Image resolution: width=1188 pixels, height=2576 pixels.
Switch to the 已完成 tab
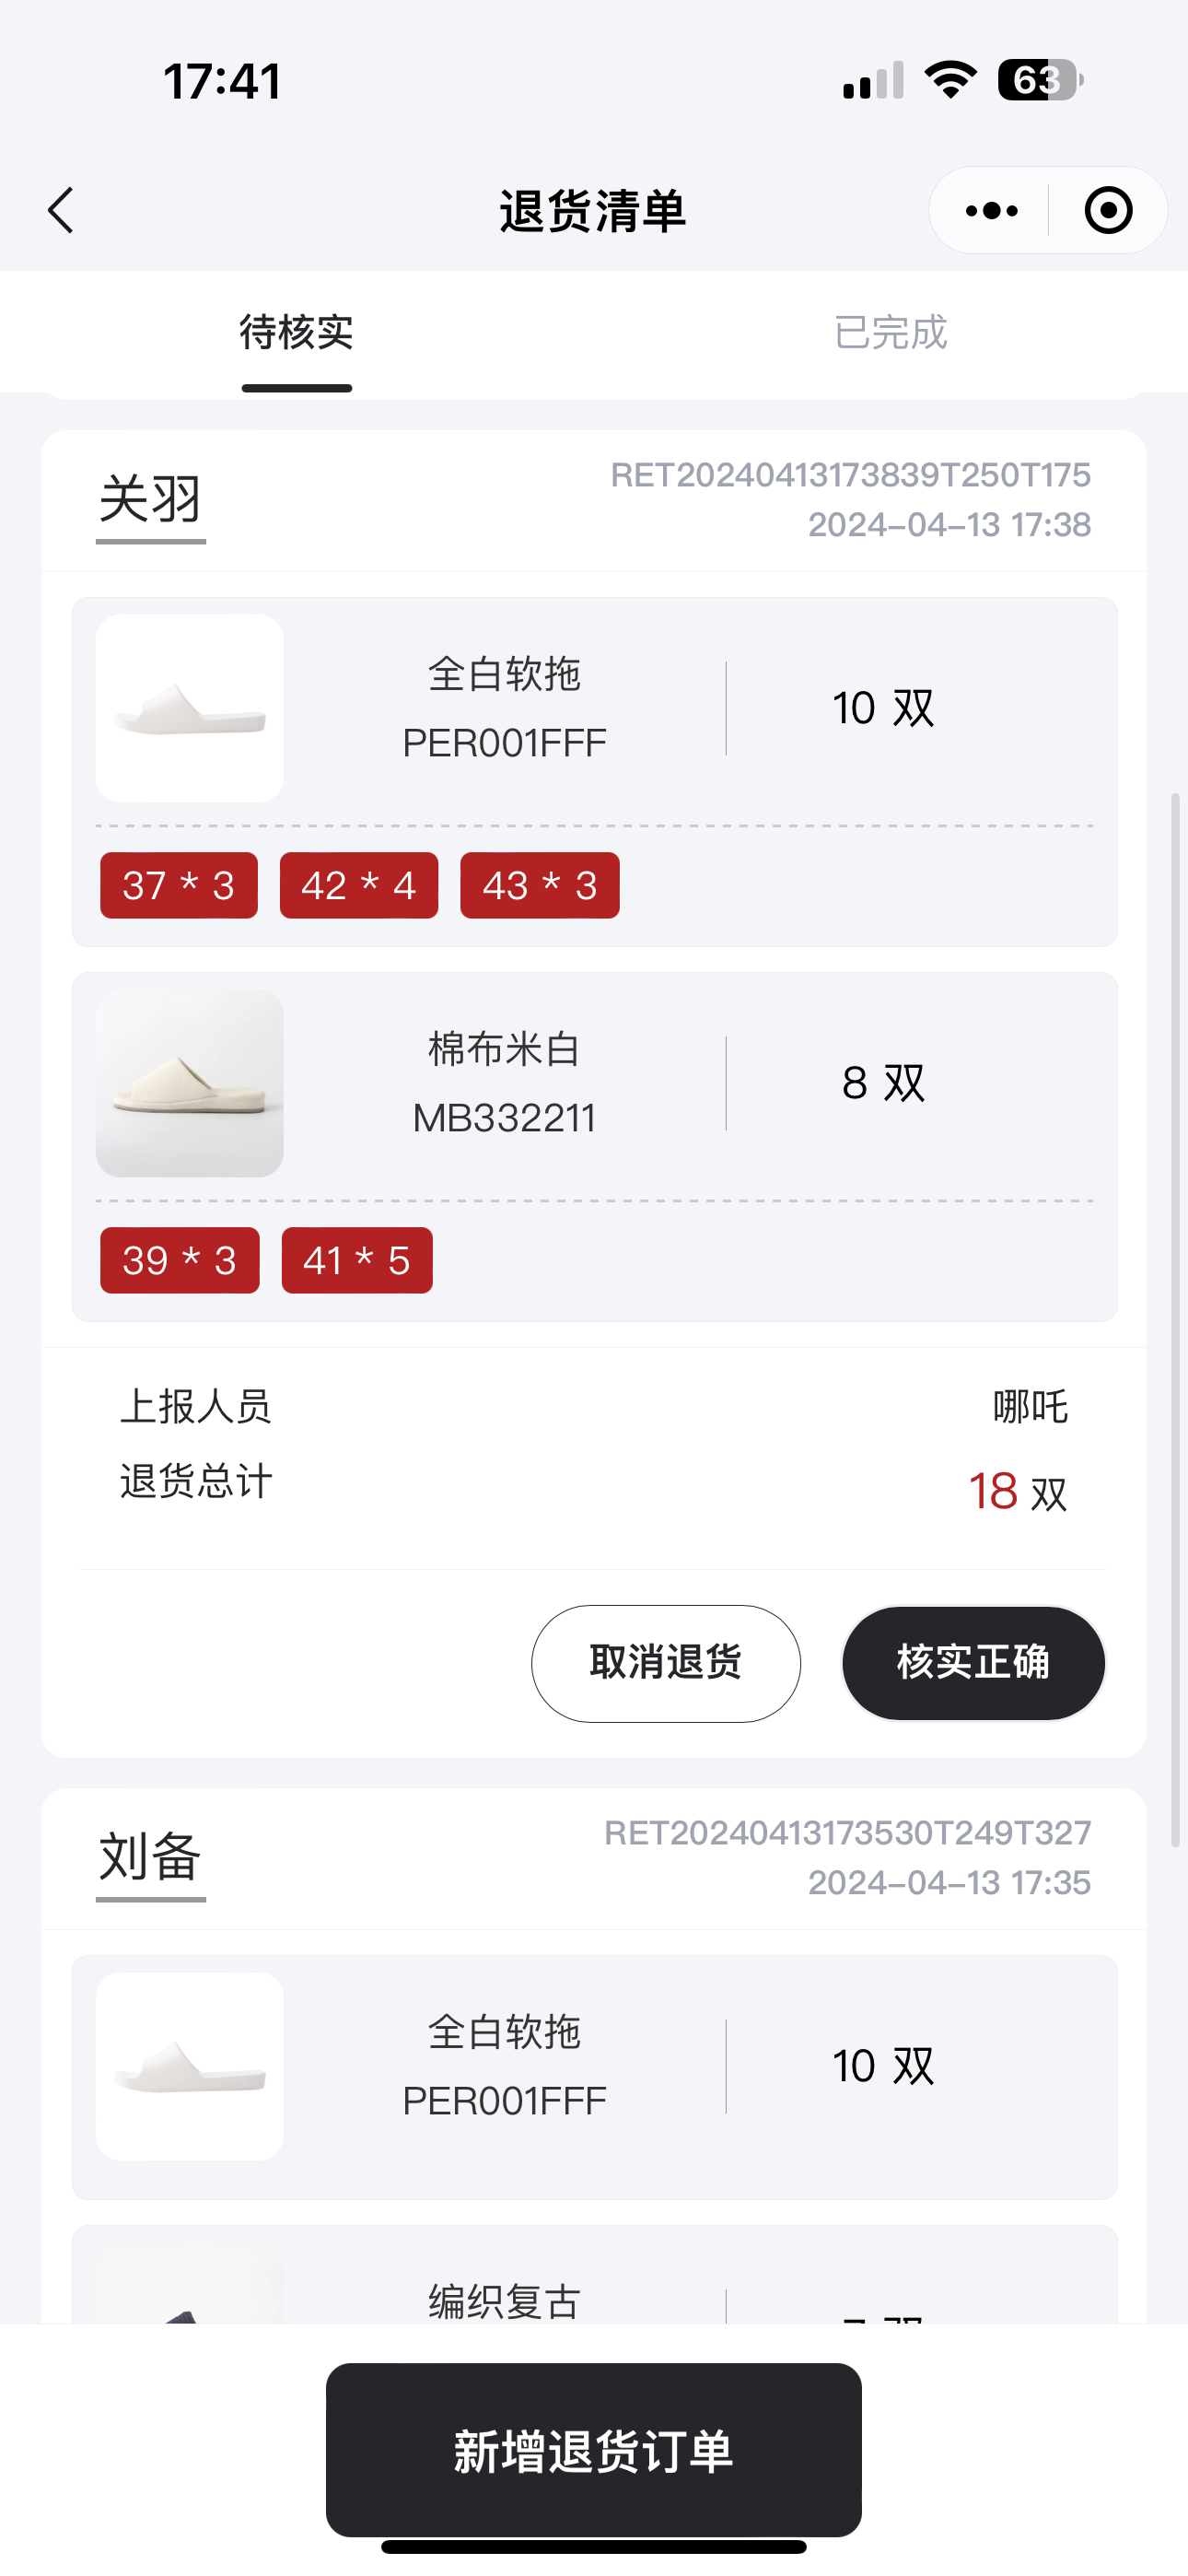click(890, 333)
